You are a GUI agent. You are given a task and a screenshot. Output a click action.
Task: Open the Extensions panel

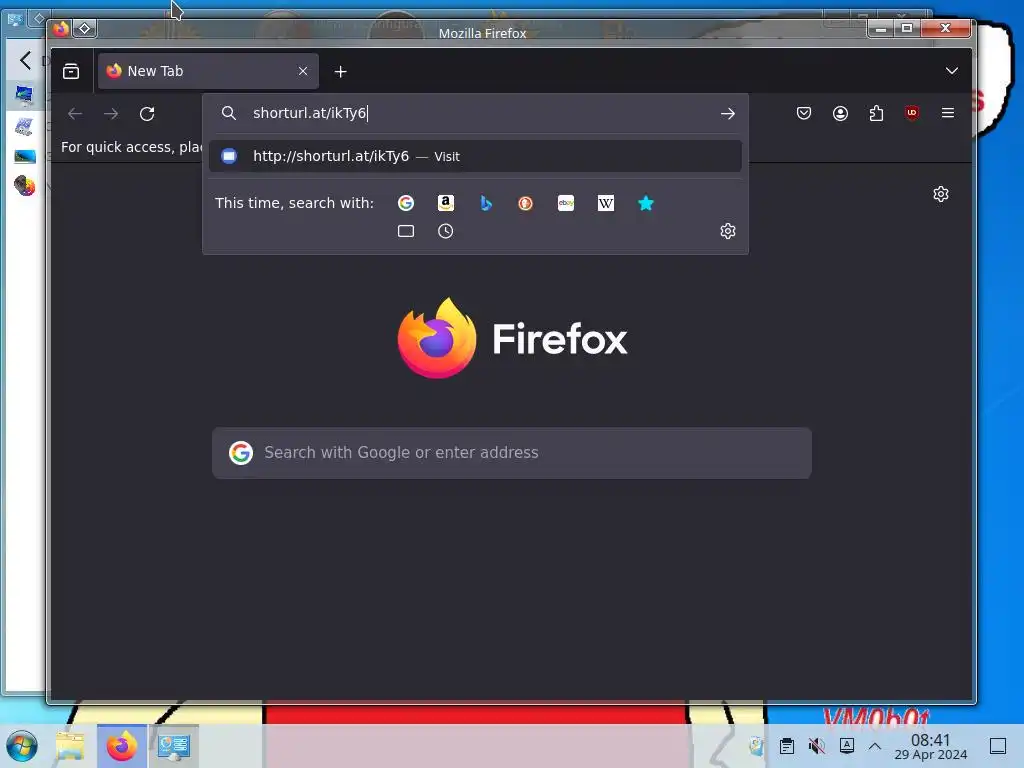pyautogui.click(x=876, y=113)
